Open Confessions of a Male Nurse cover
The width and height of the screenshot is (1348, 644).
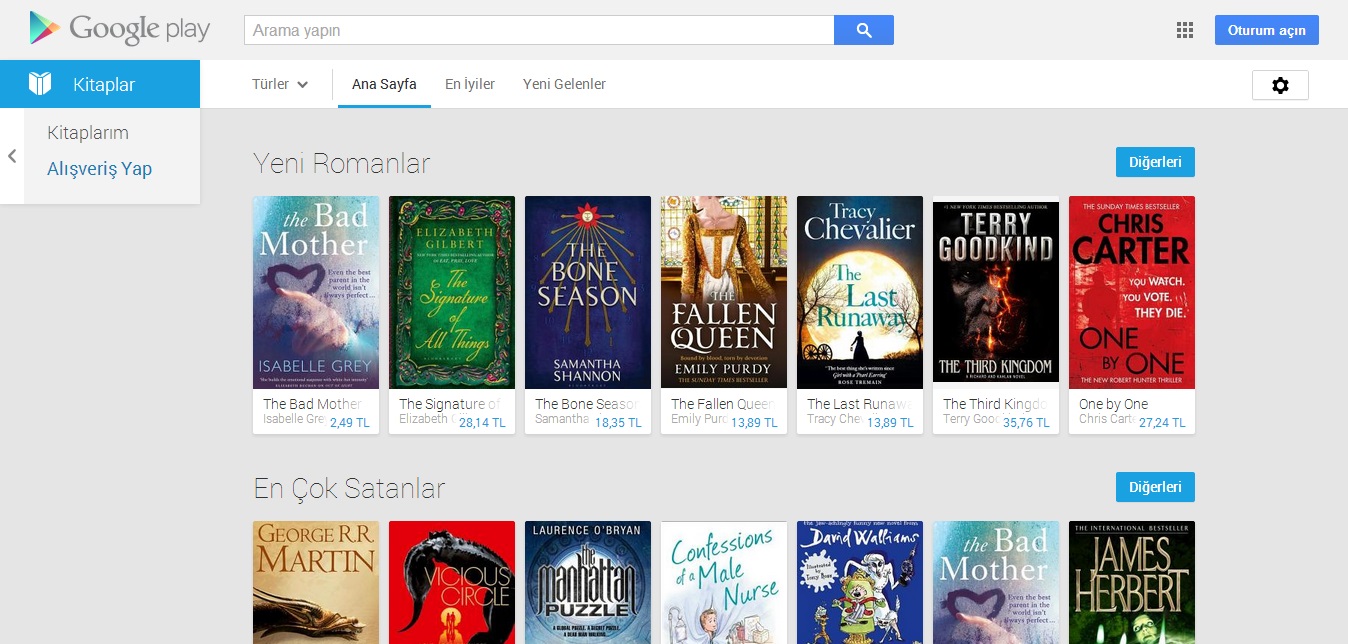(724, 582)
